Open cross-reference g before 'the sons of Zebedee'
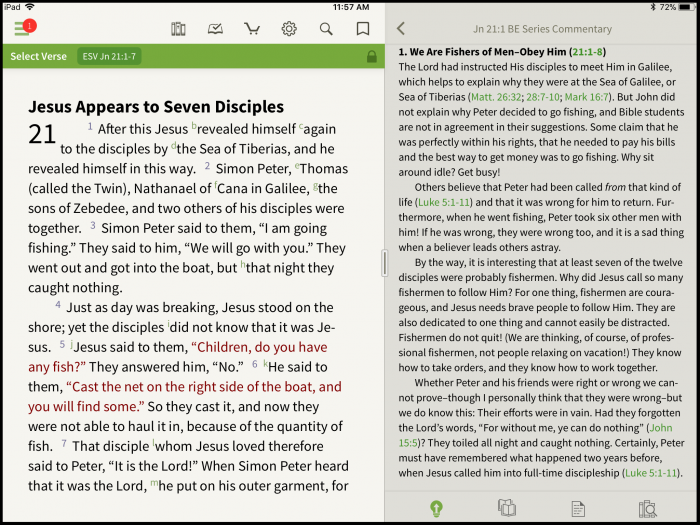Image resolution: width=700 pixels, height=525 pixels. point(316,186)
